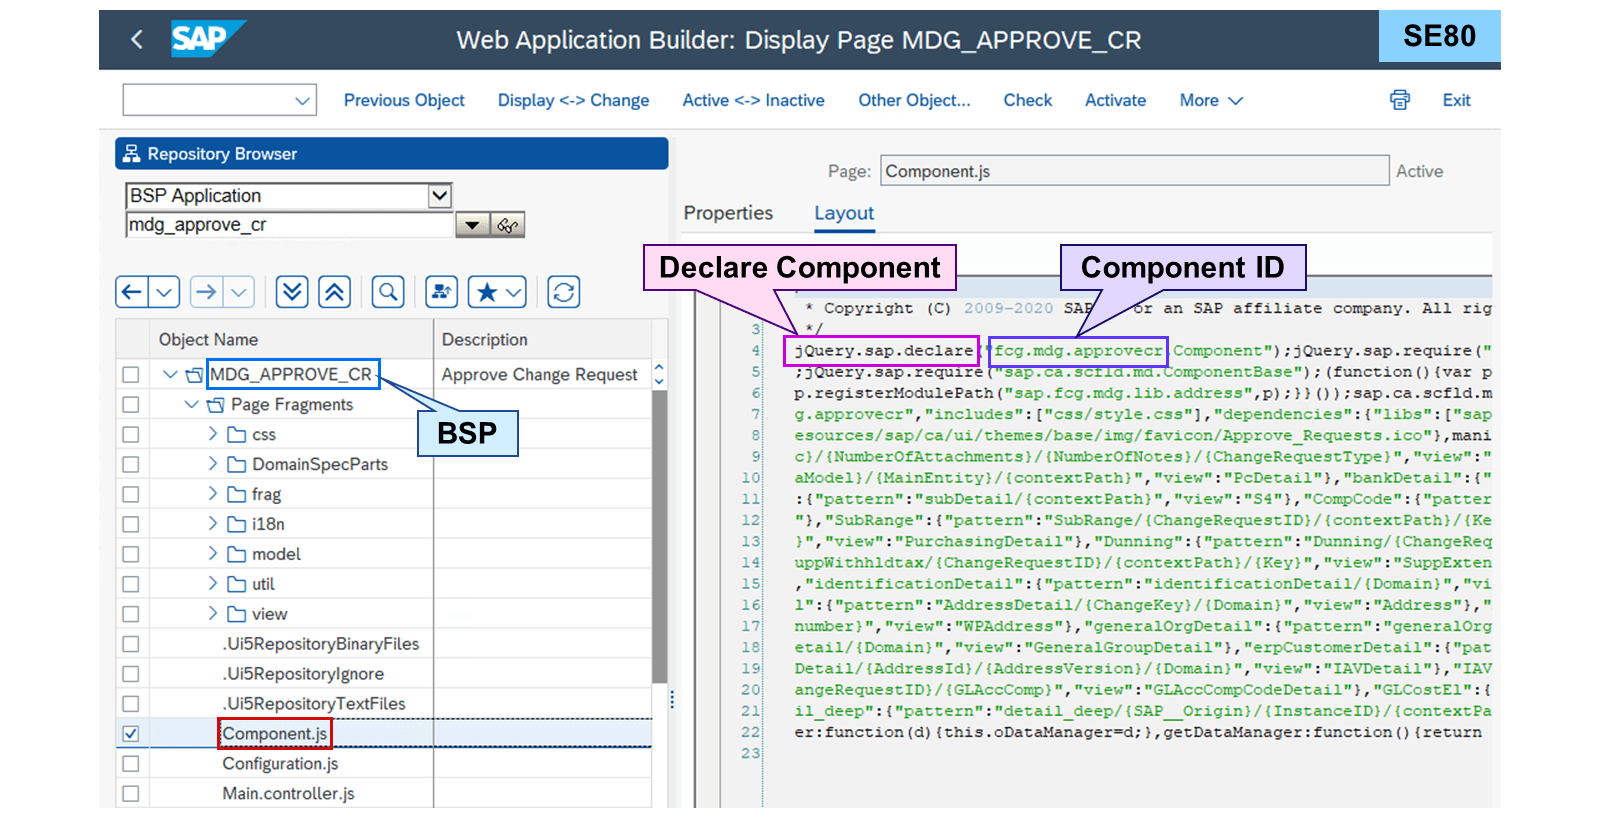This screenshot has height=818, width=1600.
Task: Open the back navigation history dropdown
Action: 164,292
